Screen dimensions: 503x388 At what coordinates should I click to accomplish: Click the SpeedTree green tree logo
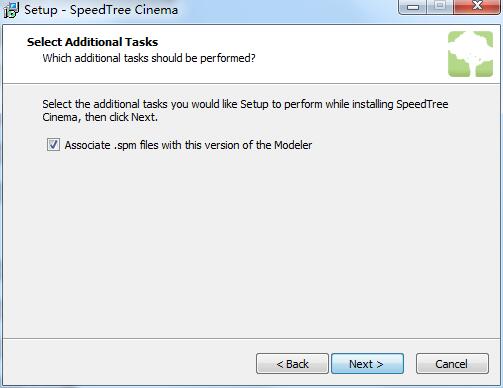tap(470, 54)
